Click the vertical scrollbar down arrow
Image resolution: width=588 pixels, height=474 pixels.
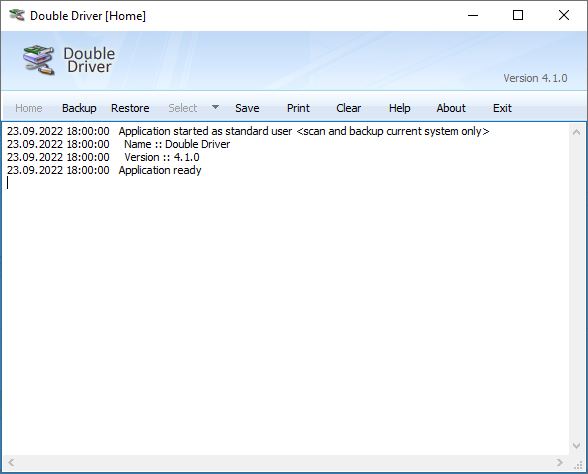pyautogui.click(x=576, y=446)
